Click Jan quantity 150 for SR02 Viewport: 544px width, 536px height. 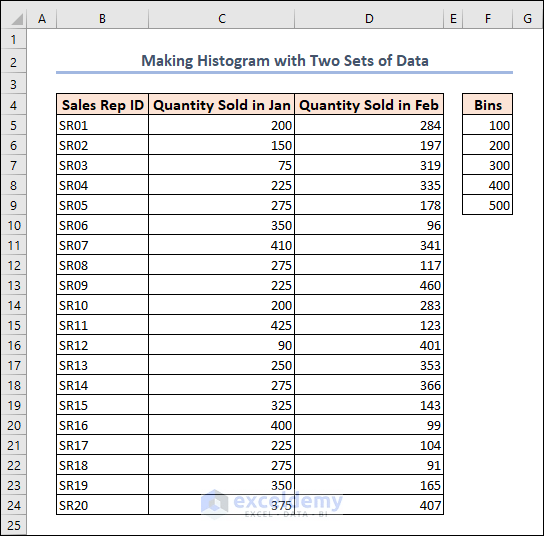(x=221, y=145)
